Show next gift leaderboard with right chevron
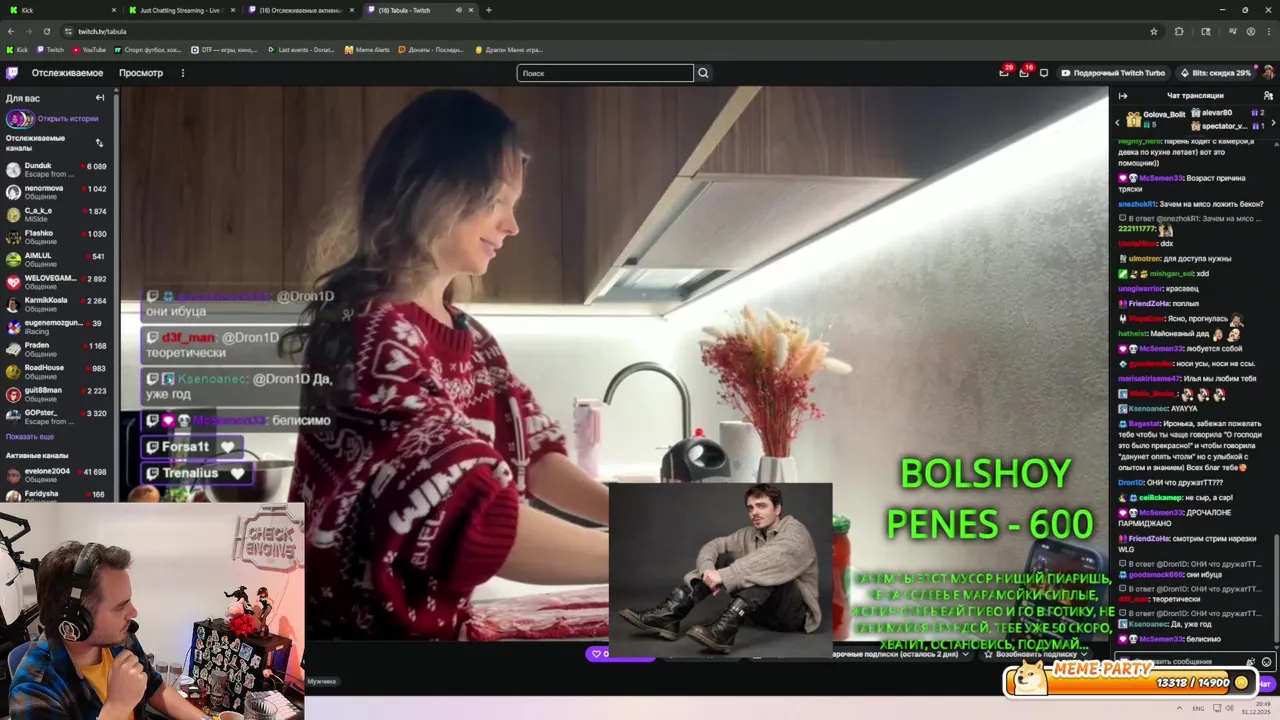 click(x=1273, y=122)
